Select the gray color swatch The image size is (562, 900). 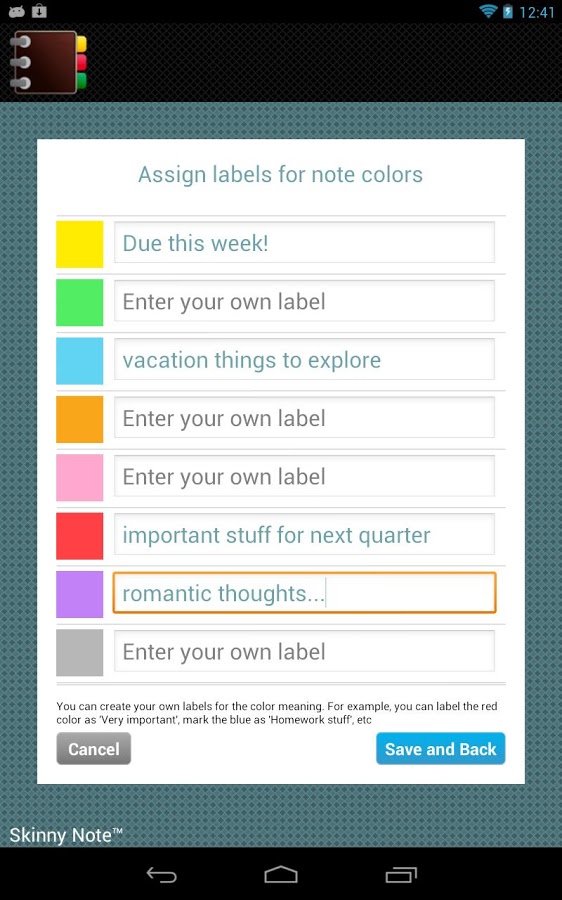click(80, 653)
